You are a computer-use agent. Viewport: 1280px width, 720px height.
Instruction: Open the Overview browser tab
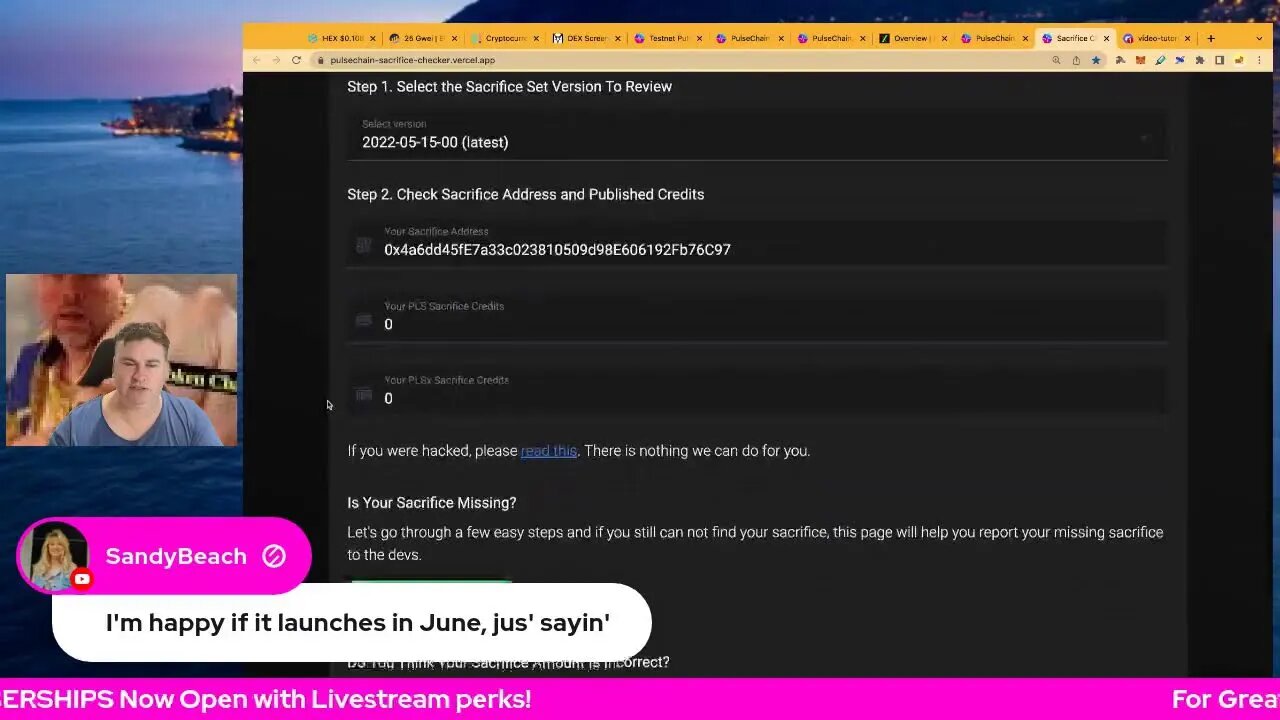(910, 38)
